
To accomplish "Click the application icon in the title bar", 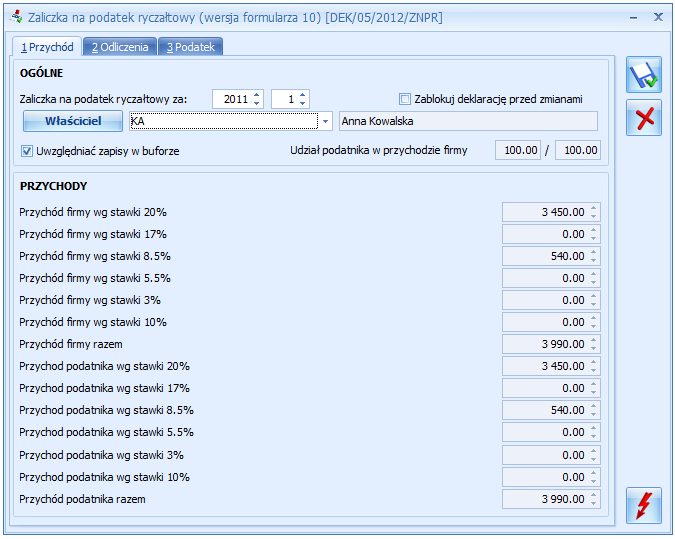I will point(17,17).
